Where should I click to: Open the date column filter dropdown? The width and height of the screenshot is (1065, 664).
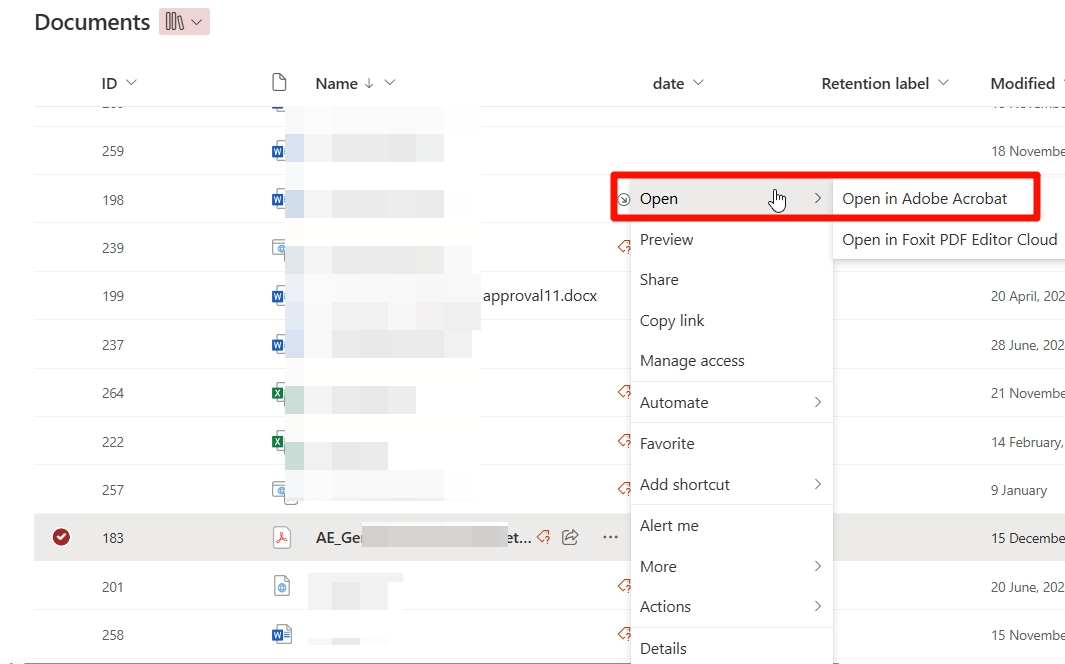[x=701, y=83]
